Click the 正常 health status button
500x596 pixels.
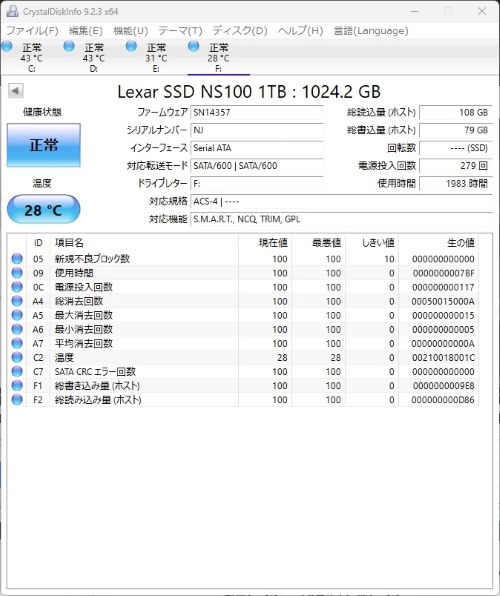point(44,145)
